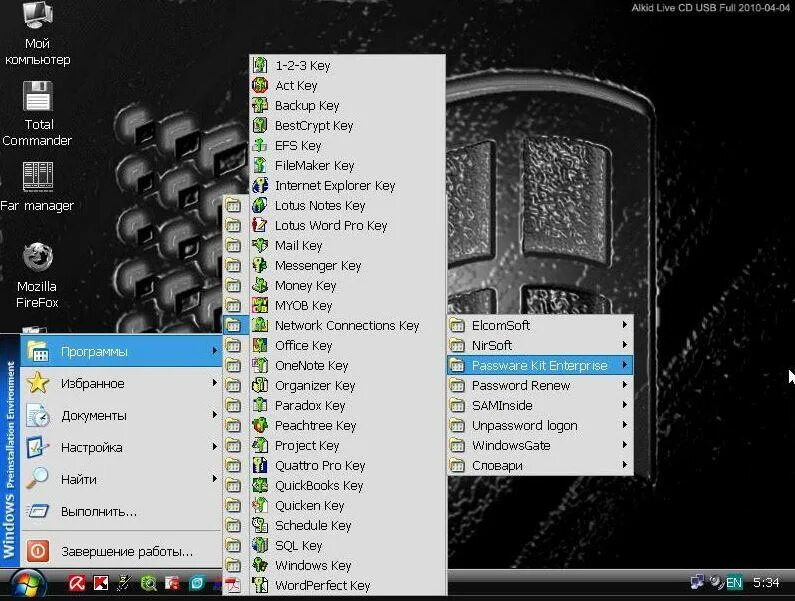Expand the Словари submenu arrow

point(625,465)
